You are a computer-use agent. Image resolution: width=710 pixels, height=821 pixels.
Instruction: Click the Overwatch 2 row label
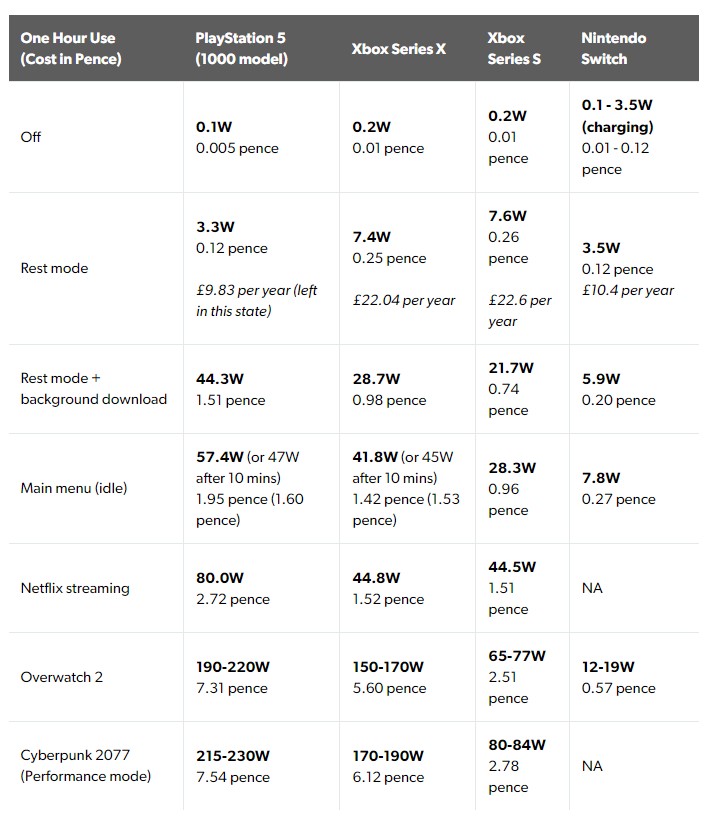tap(62, 677)
